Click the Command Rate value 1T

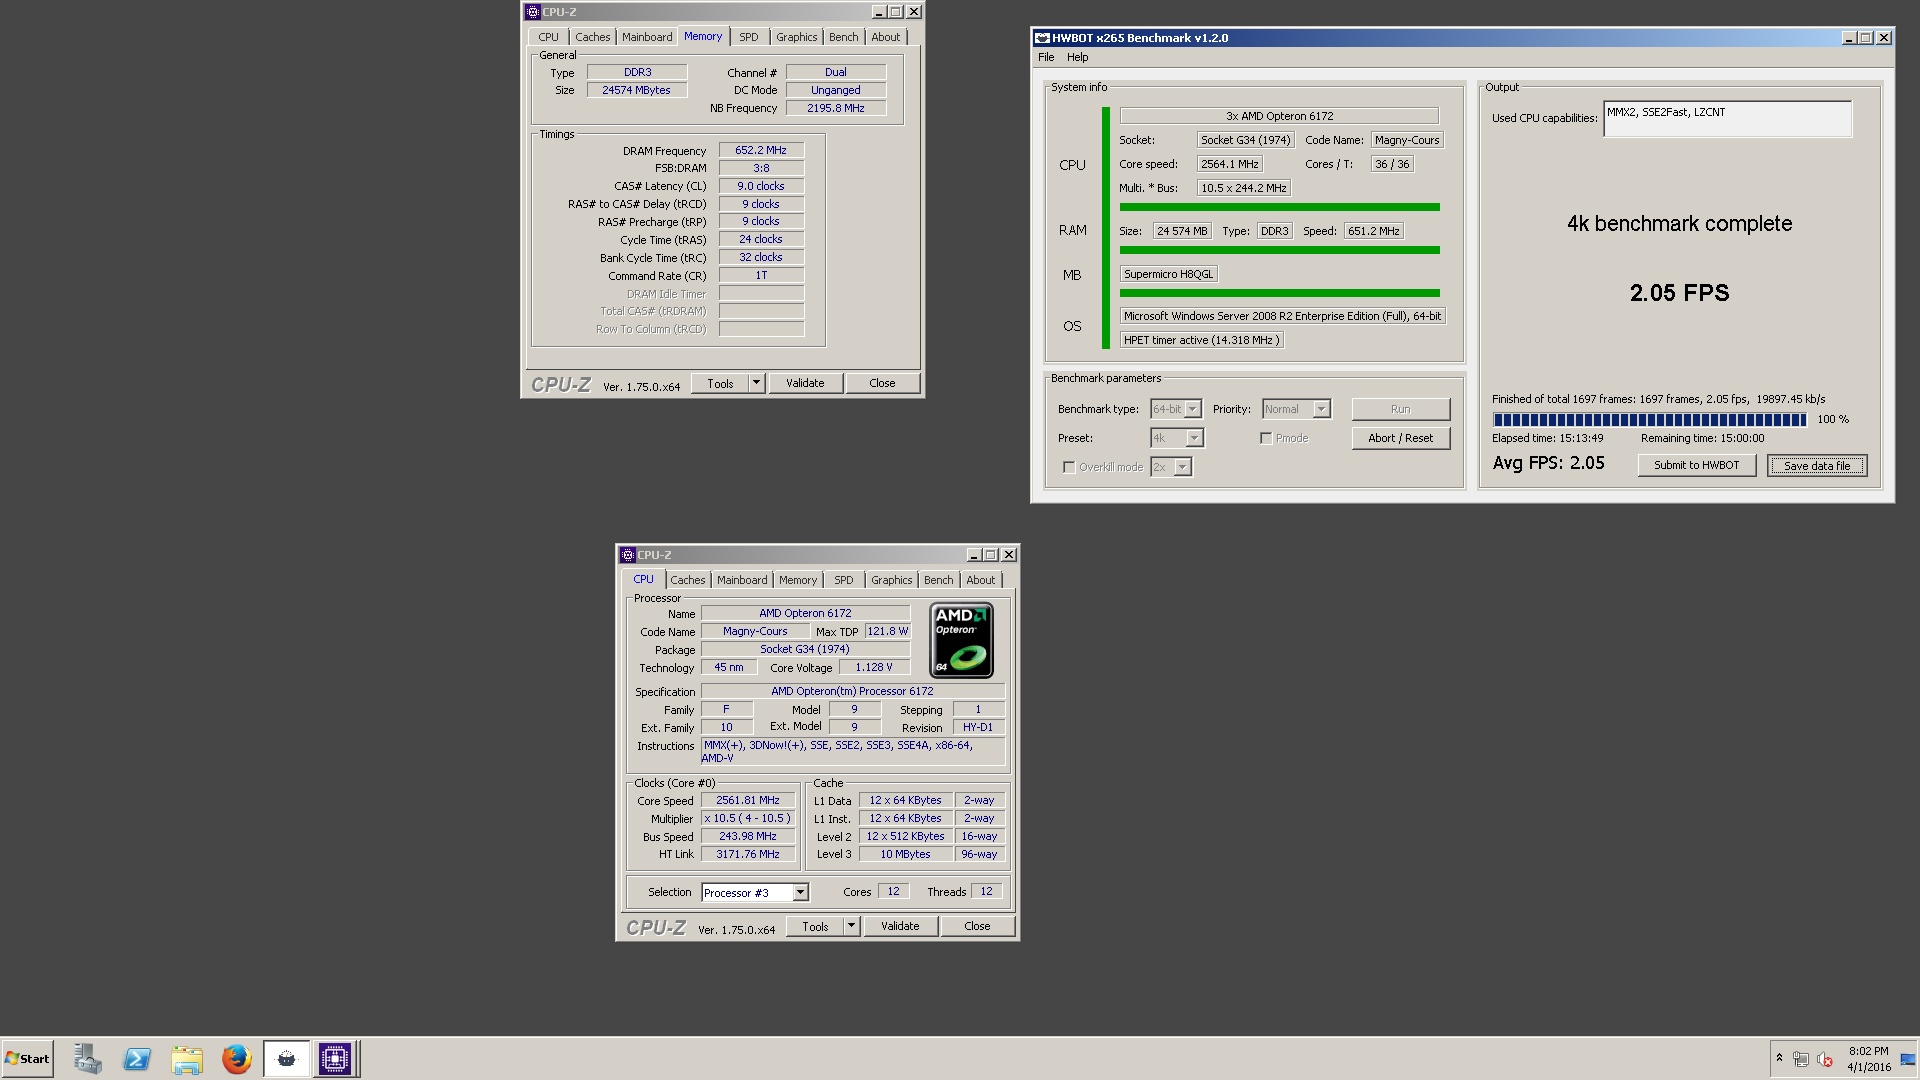coord(761,275)
